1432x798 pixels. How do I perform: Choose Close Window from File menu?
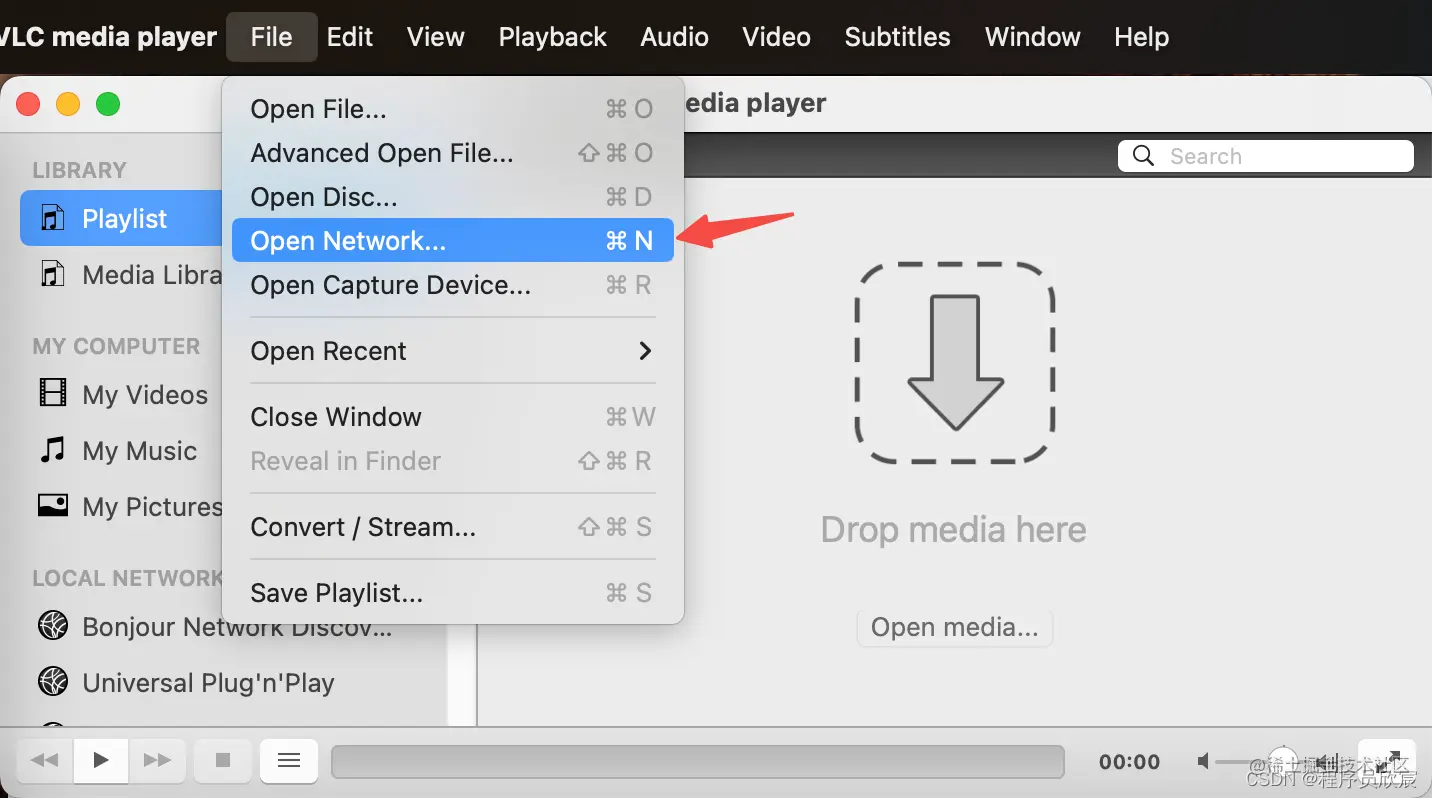coord(453,416)
